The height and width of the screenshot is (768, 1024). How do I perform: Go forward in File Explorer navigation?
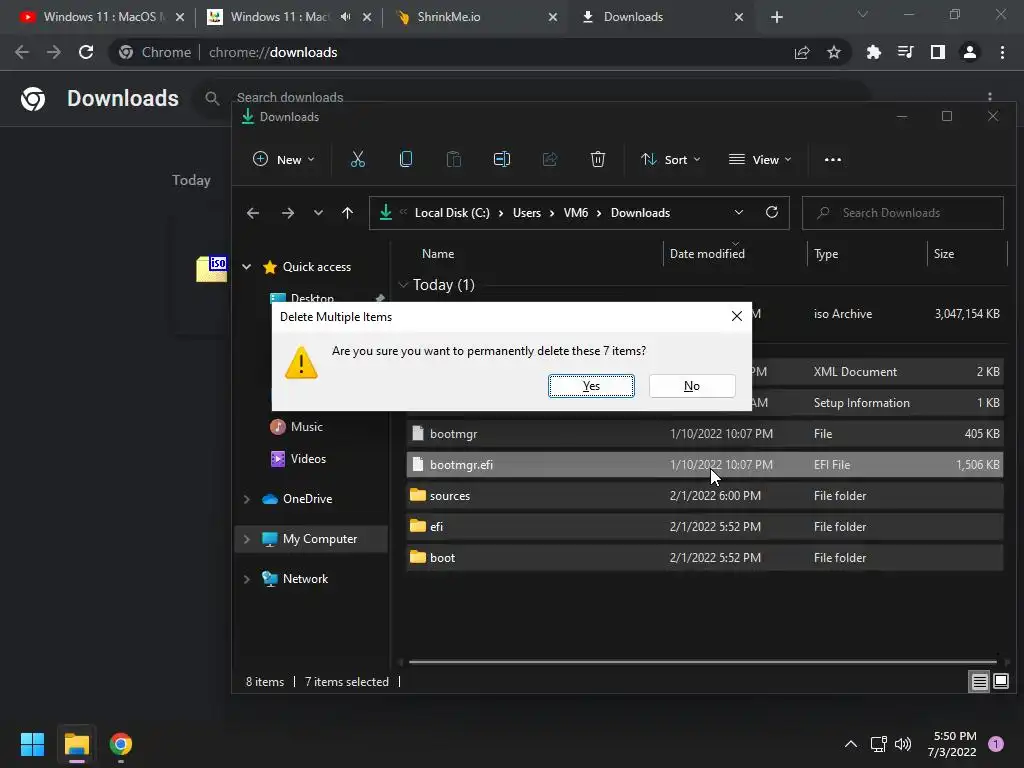point(287,213)
